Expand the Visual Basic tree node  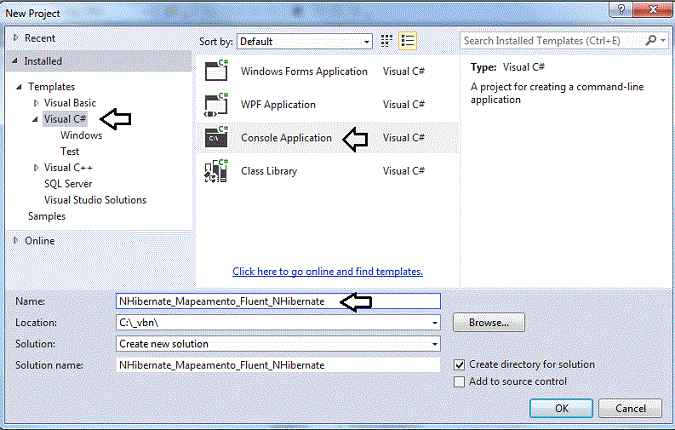37,103
